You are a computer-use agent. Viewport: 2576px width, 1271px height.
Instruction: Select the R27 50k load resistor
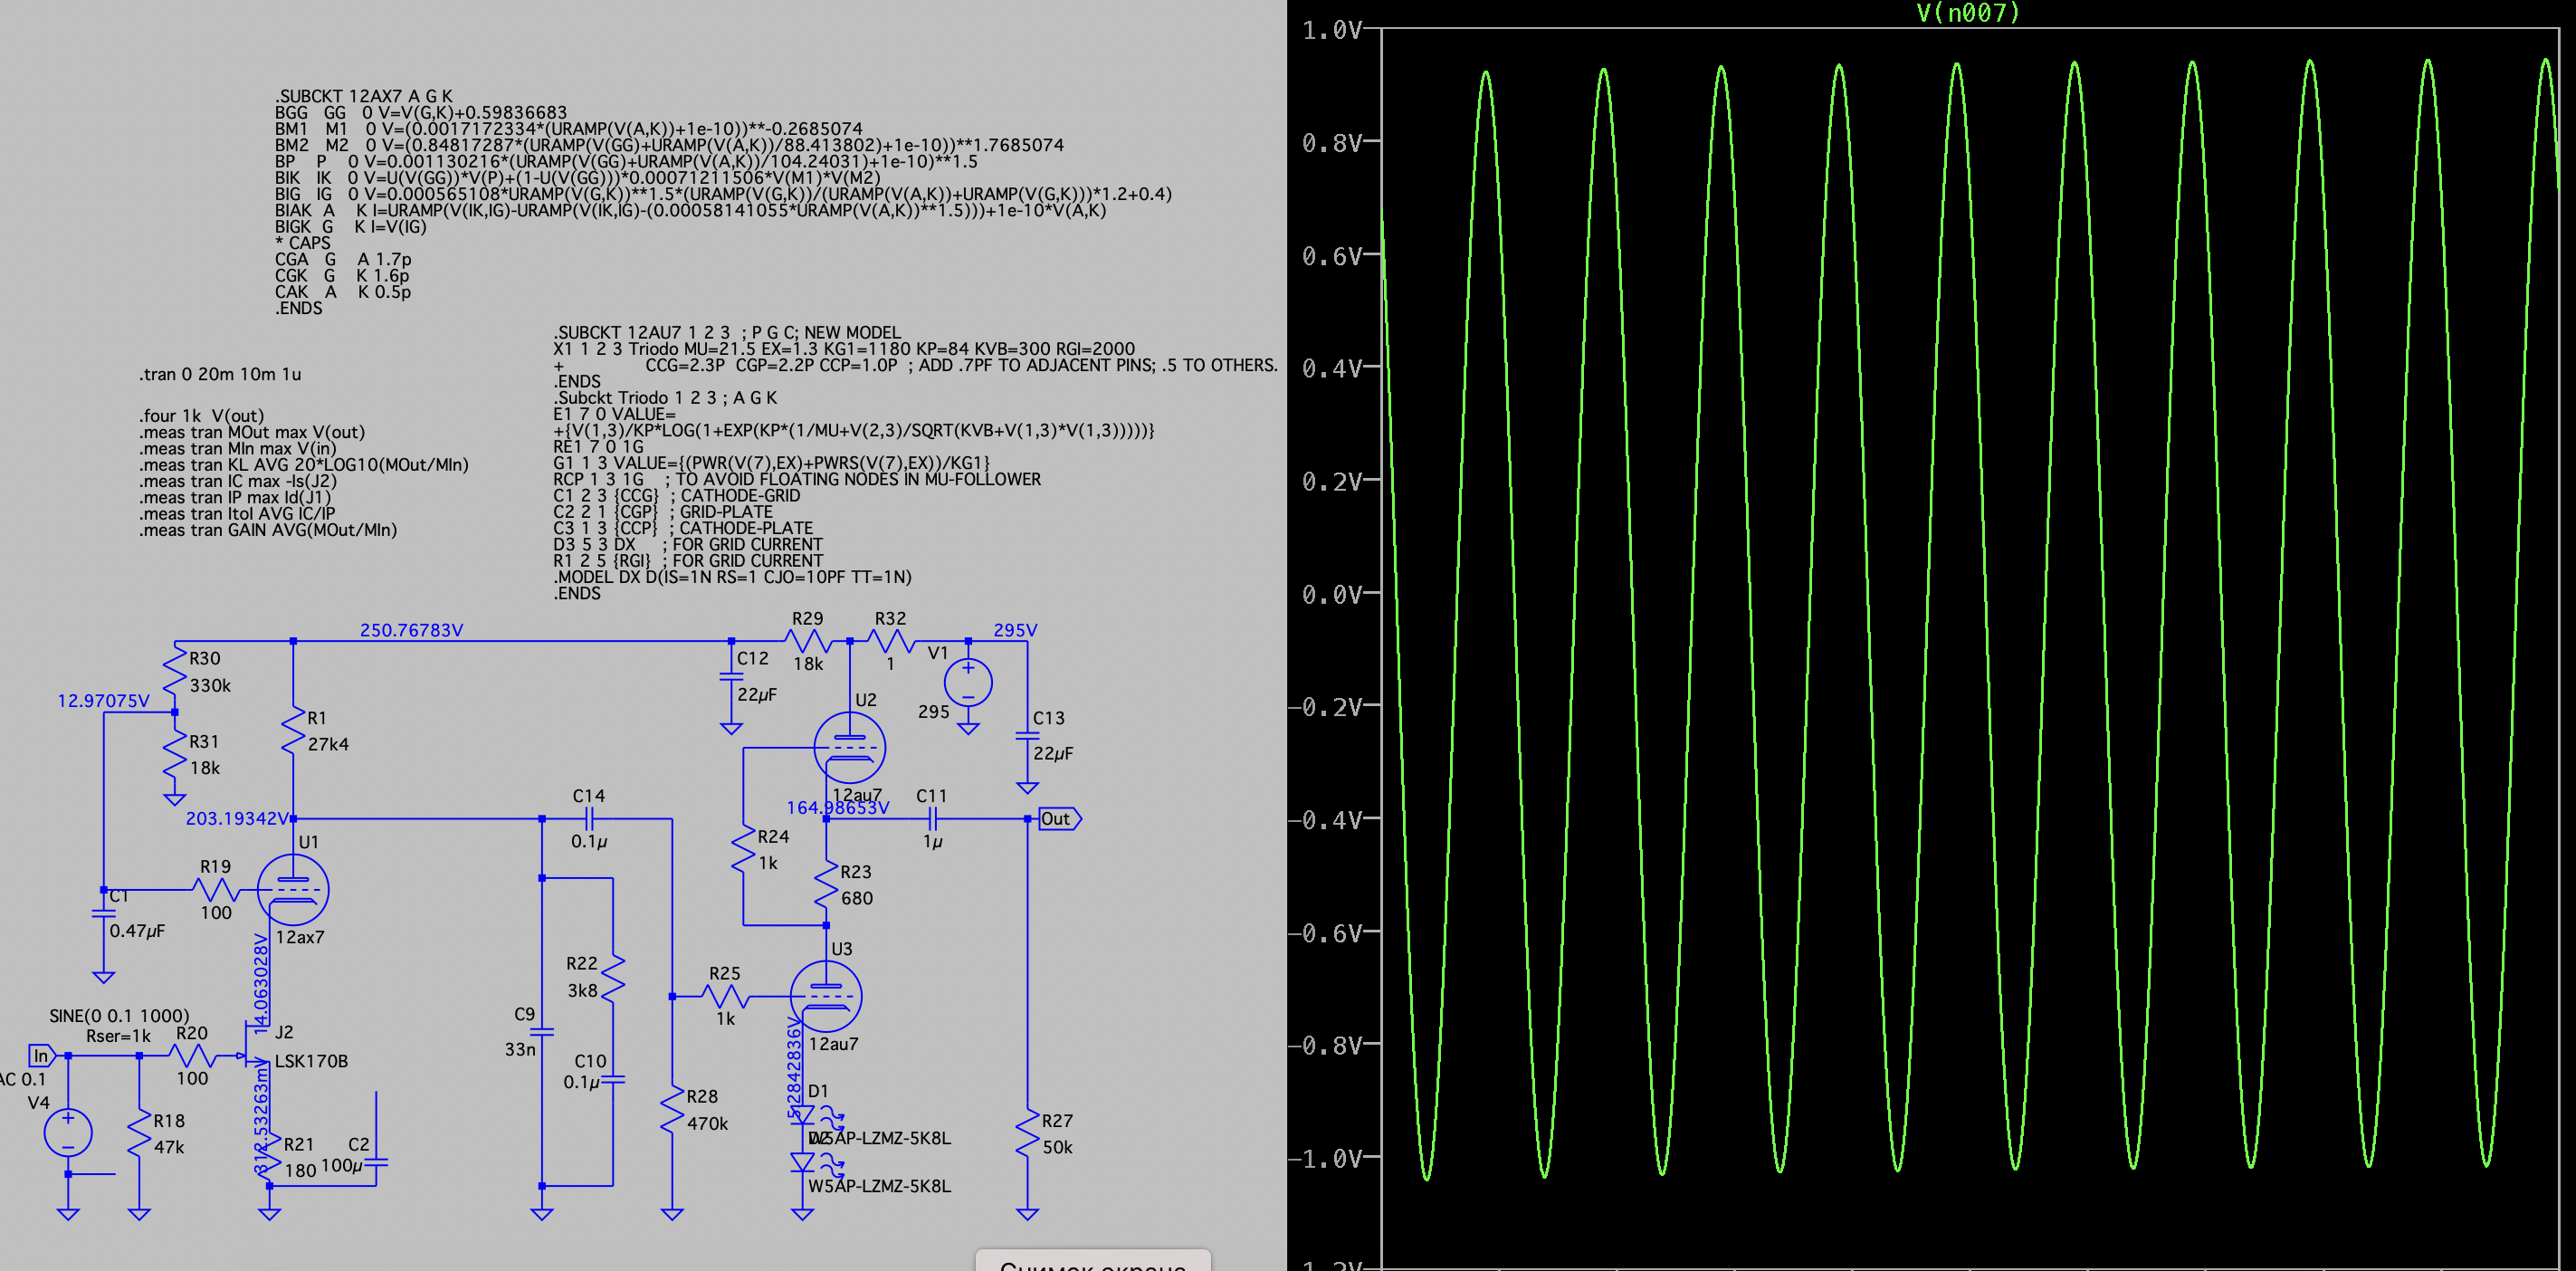tap(1027, 1133)
